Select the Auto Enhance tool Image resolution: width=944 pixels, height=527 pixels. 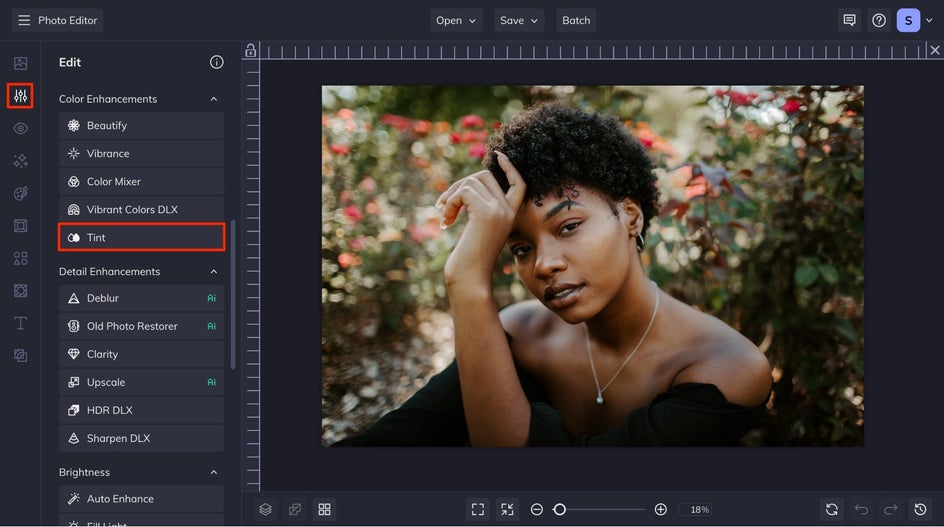point(141,499)
